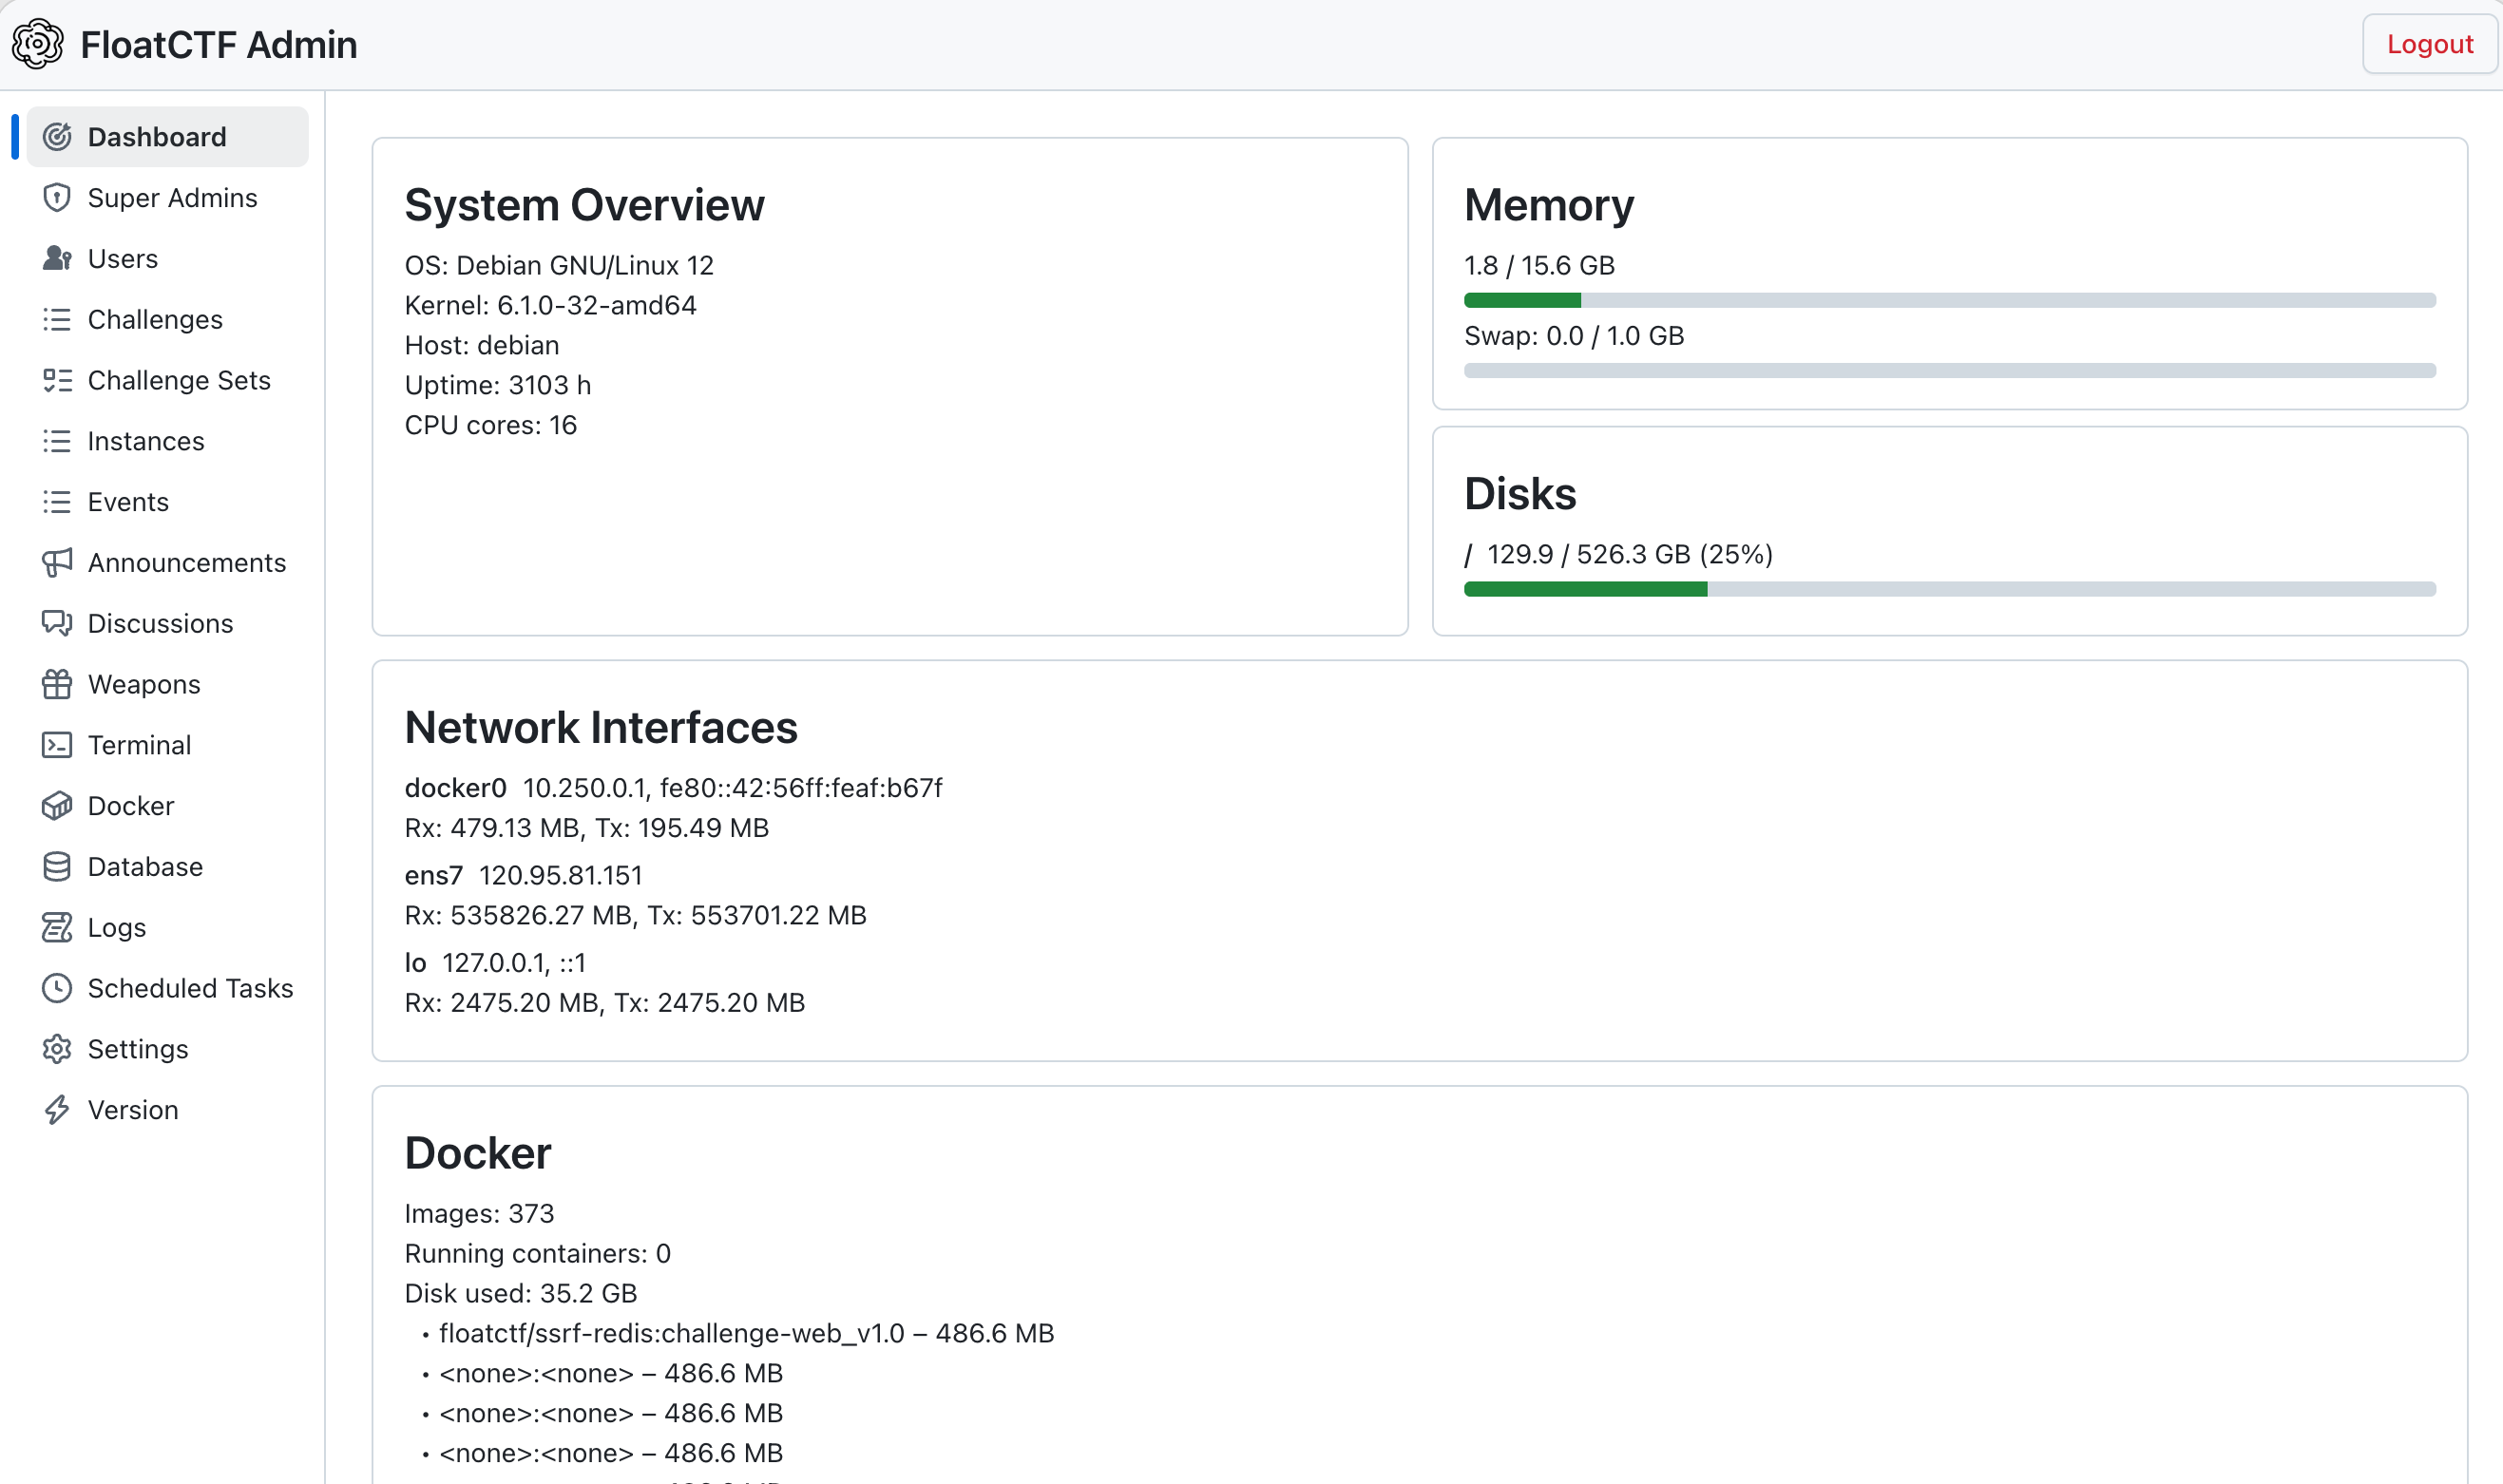Image resolution: width=2503 pixels, height=1484 pixels.
Task: Click the Docker cube icon
Action: (x=57, y=806)
